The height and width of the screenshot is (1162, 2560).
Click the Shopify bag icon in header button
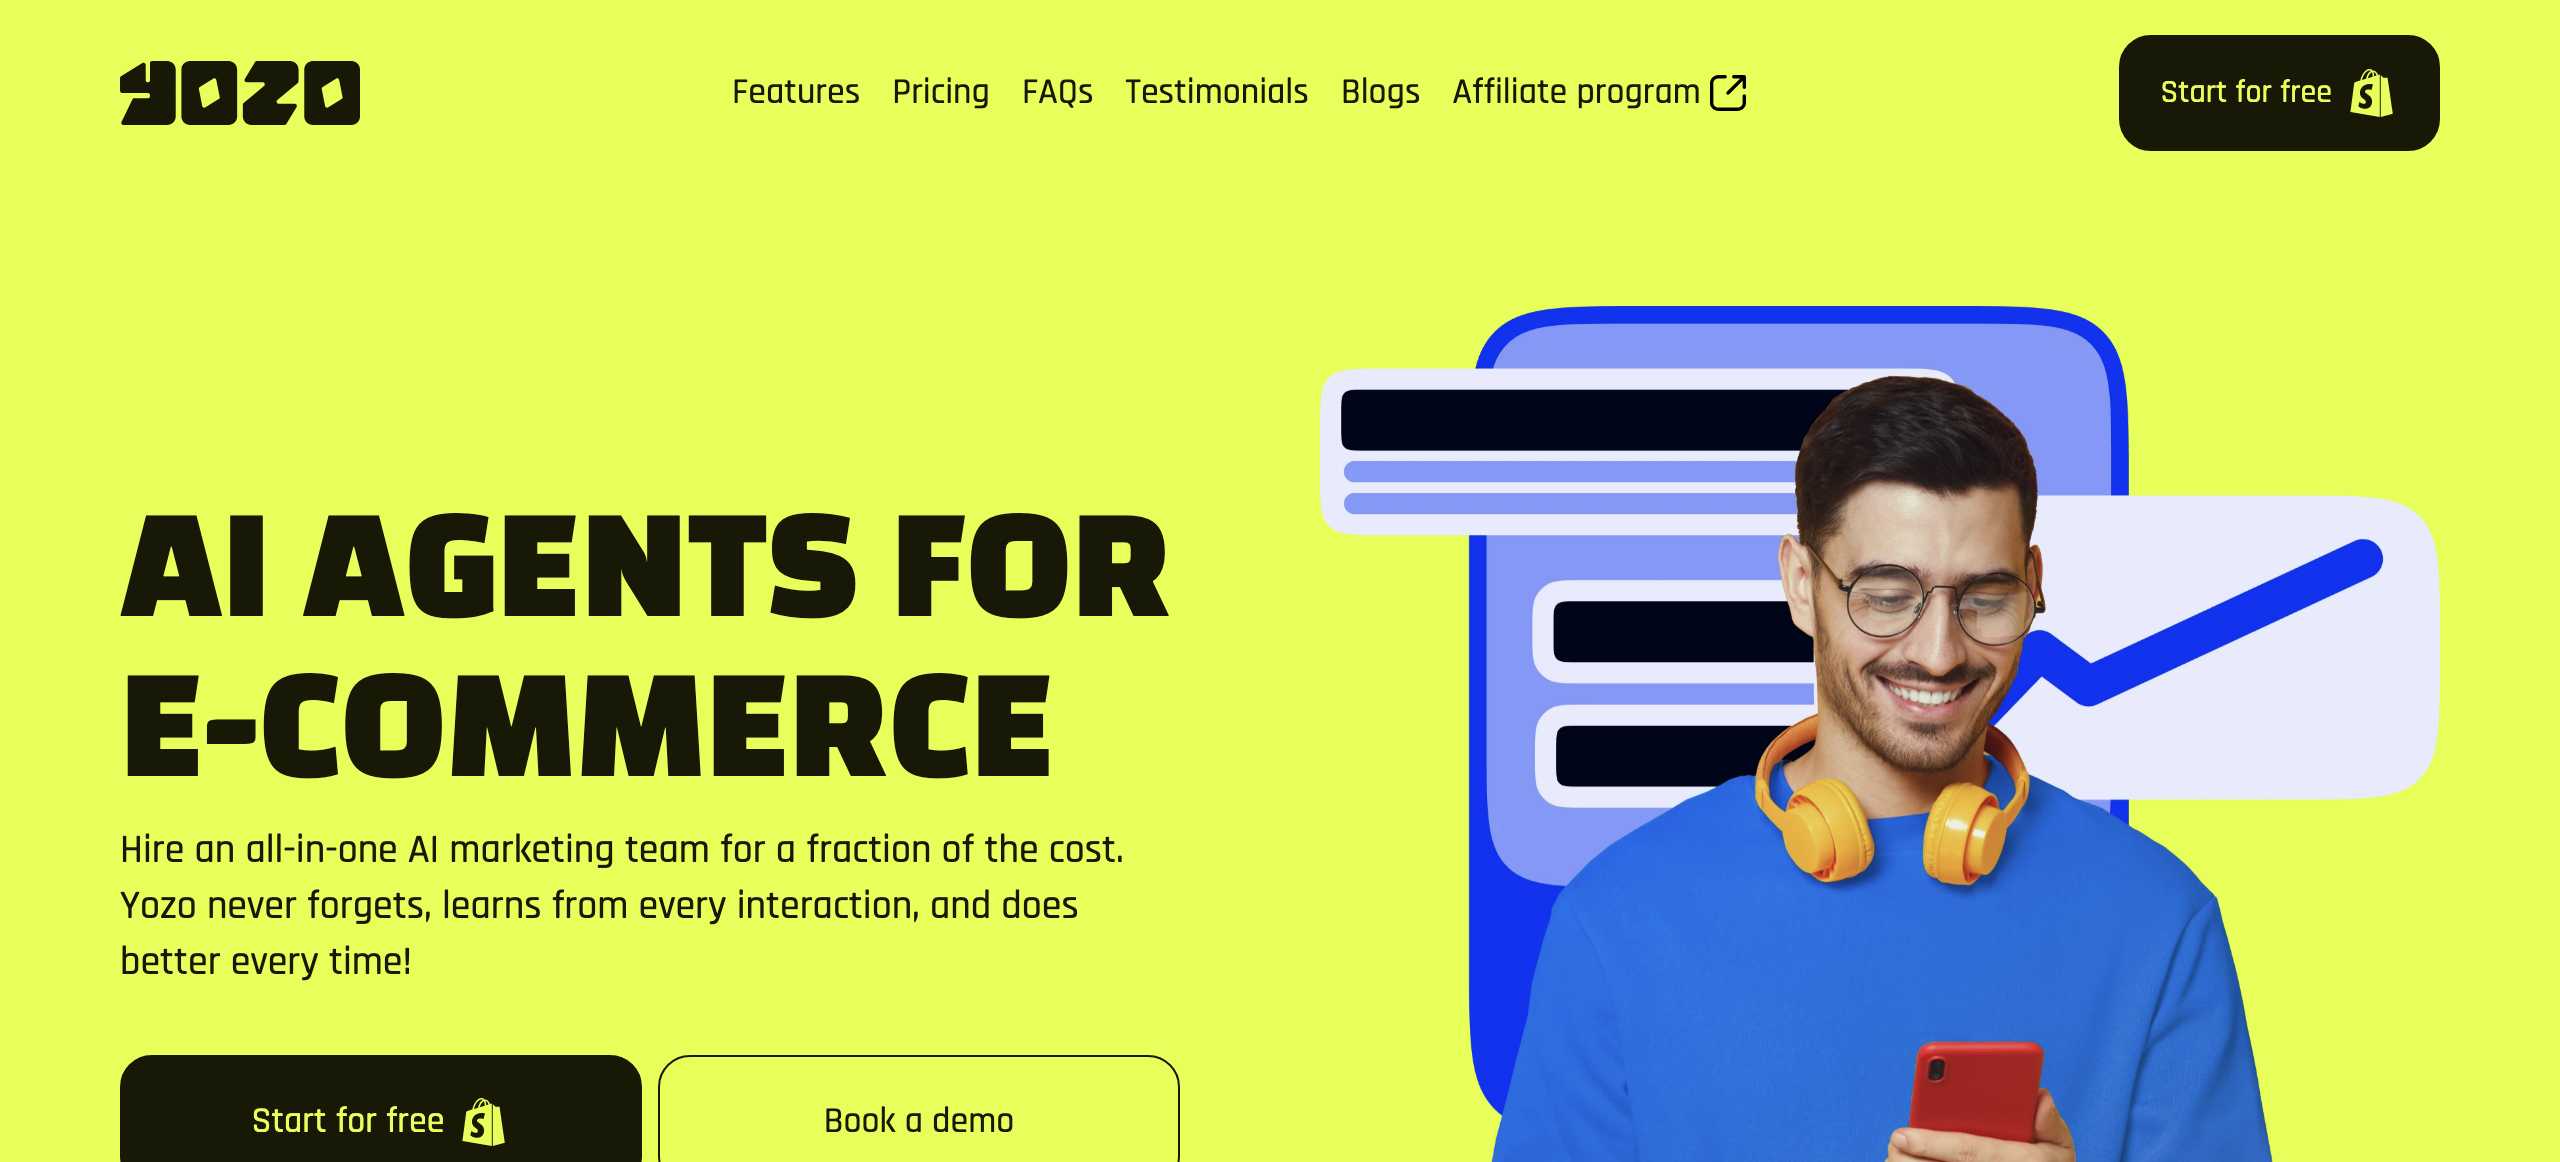click(2371, 93)
